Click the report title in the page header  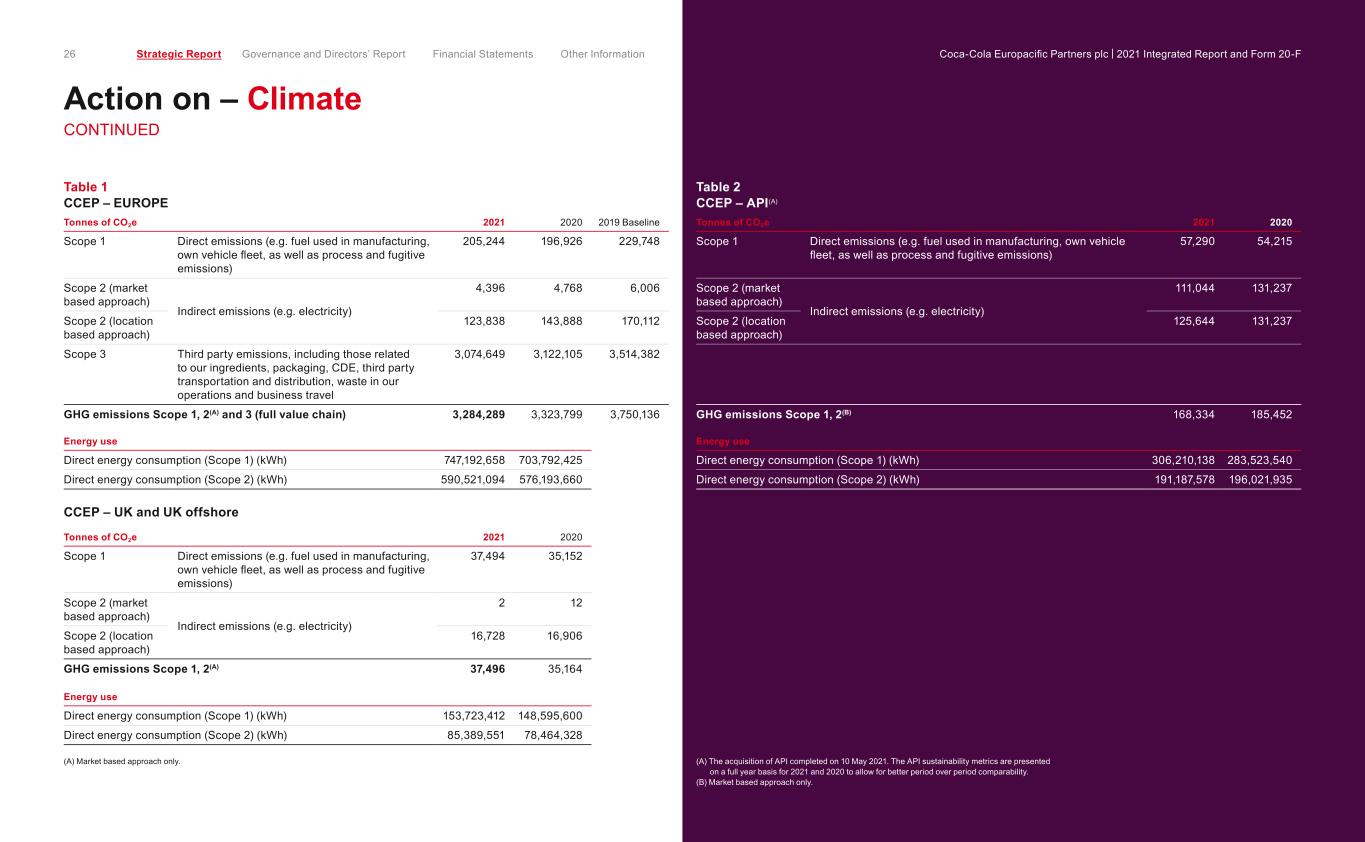coord(1120,54)
